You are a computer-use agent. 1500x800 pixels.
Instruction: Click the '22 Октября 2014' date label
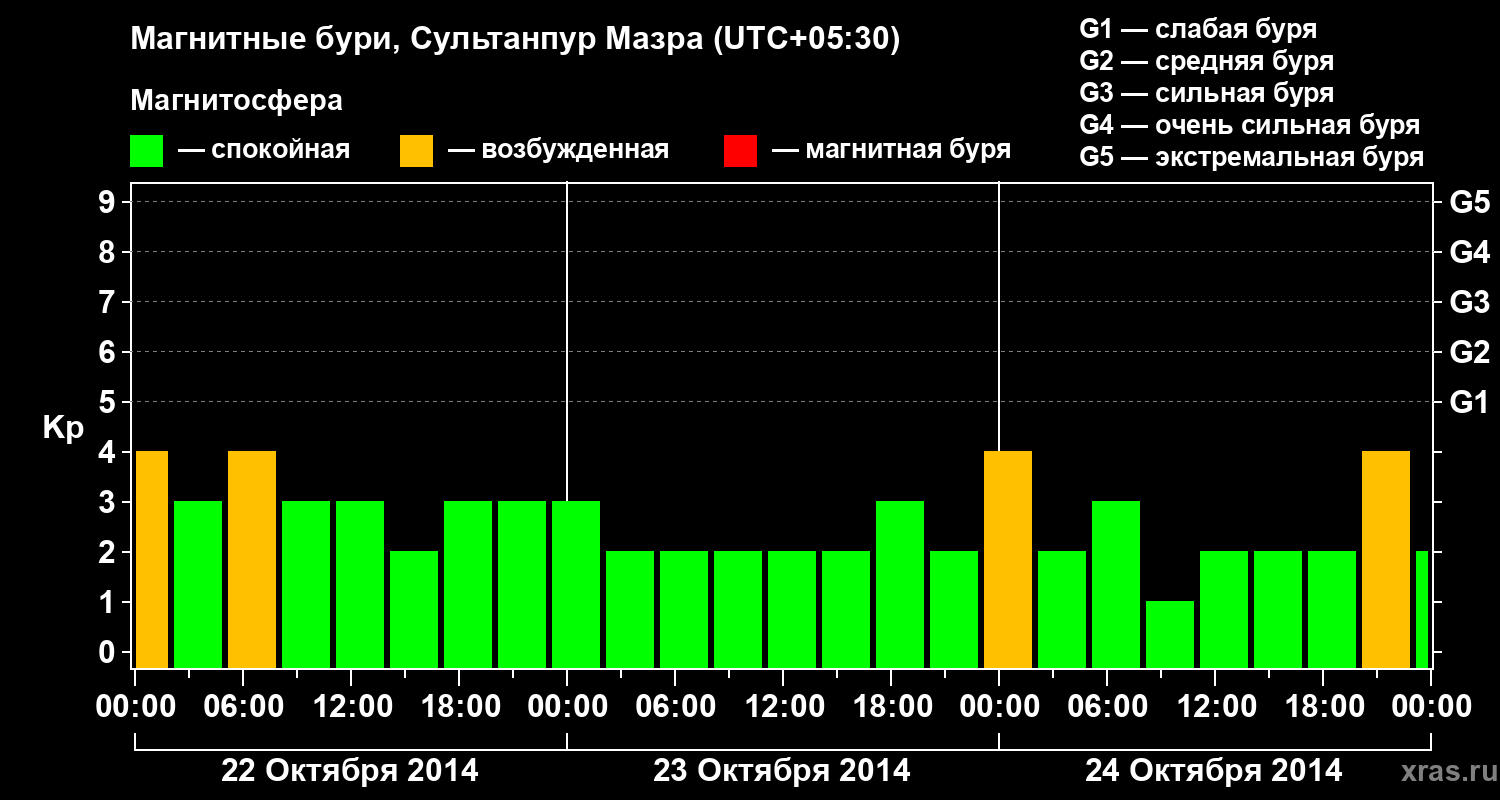[350, 771]
